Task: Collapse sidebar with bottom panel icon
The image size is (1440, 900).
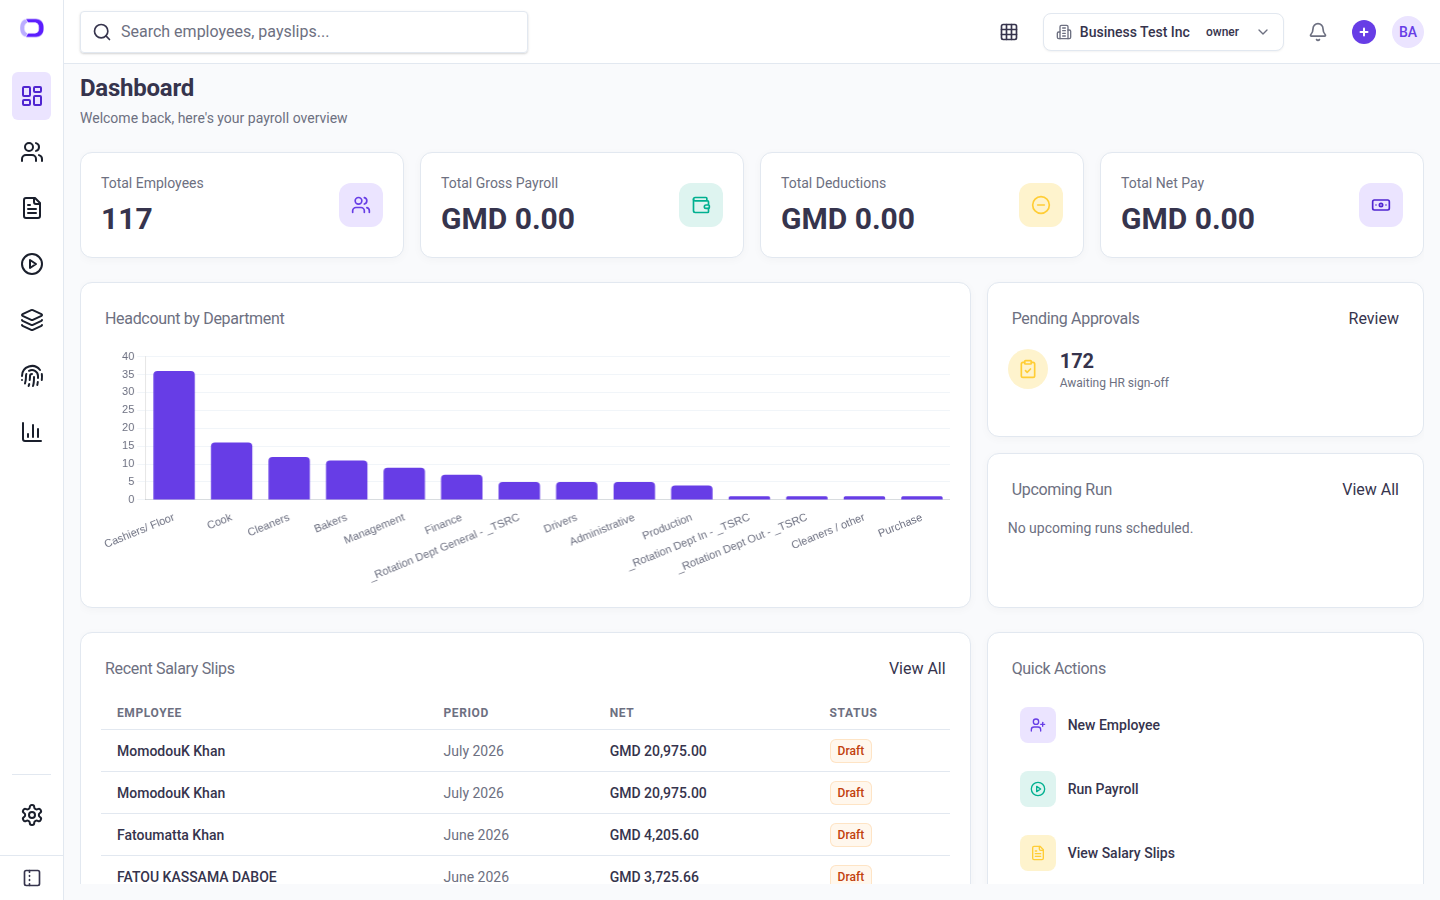Action: coord(32,878)
